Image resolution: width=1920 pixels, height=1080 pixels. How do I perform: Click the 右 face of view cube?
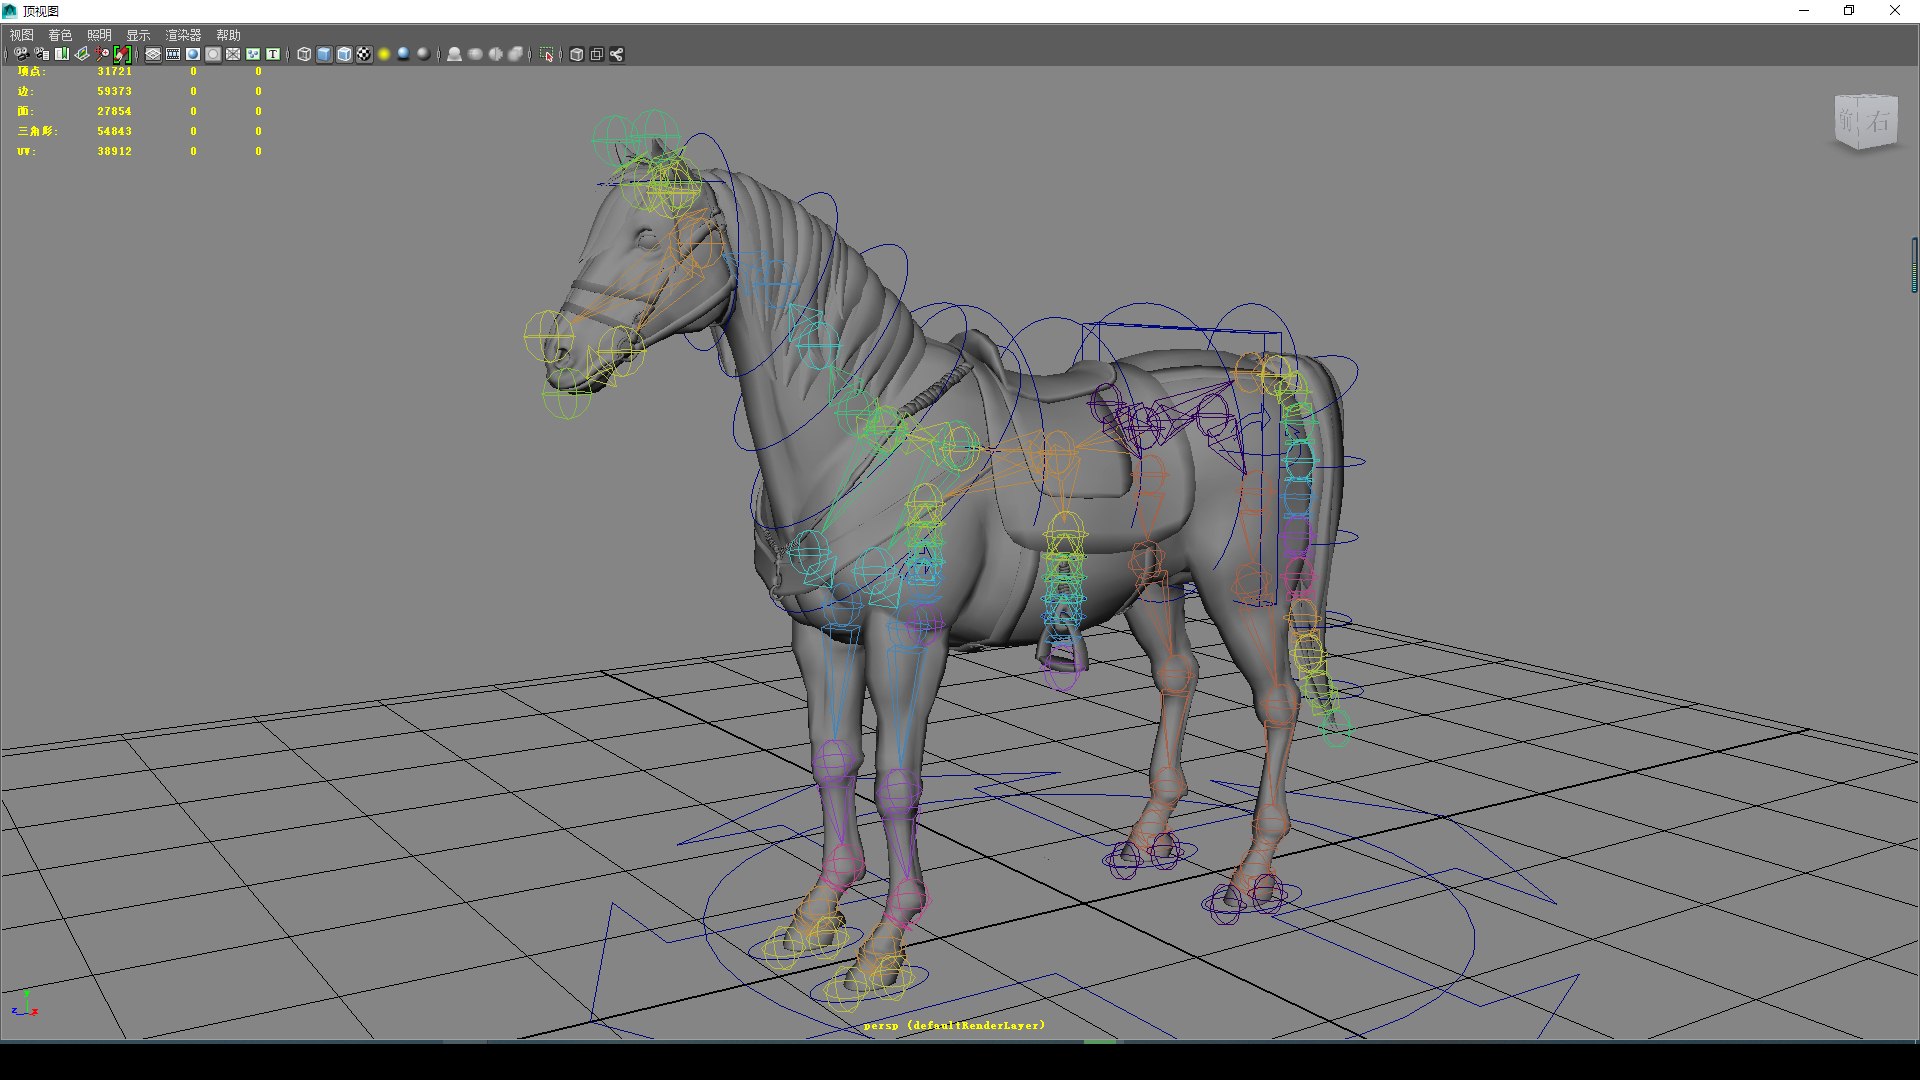click(1878, 123)
